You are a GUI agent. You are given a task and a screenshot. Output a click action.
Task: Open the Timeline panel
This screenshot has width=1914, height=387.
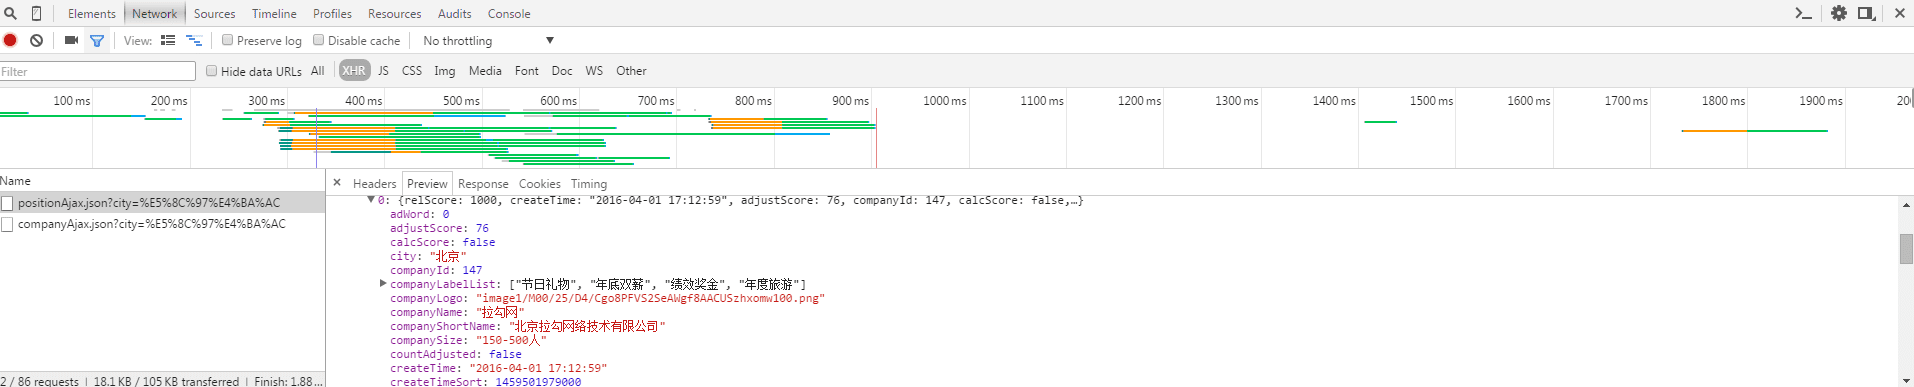coord(274,14)
